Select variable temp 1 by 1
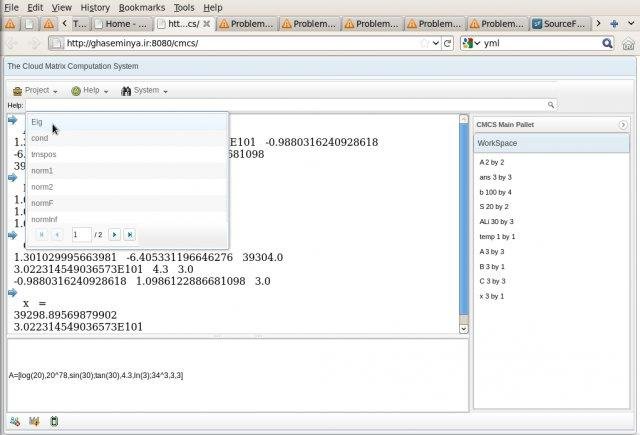This screenshot has height=435, width=640. pyautogui.click(x=497, y=237)
